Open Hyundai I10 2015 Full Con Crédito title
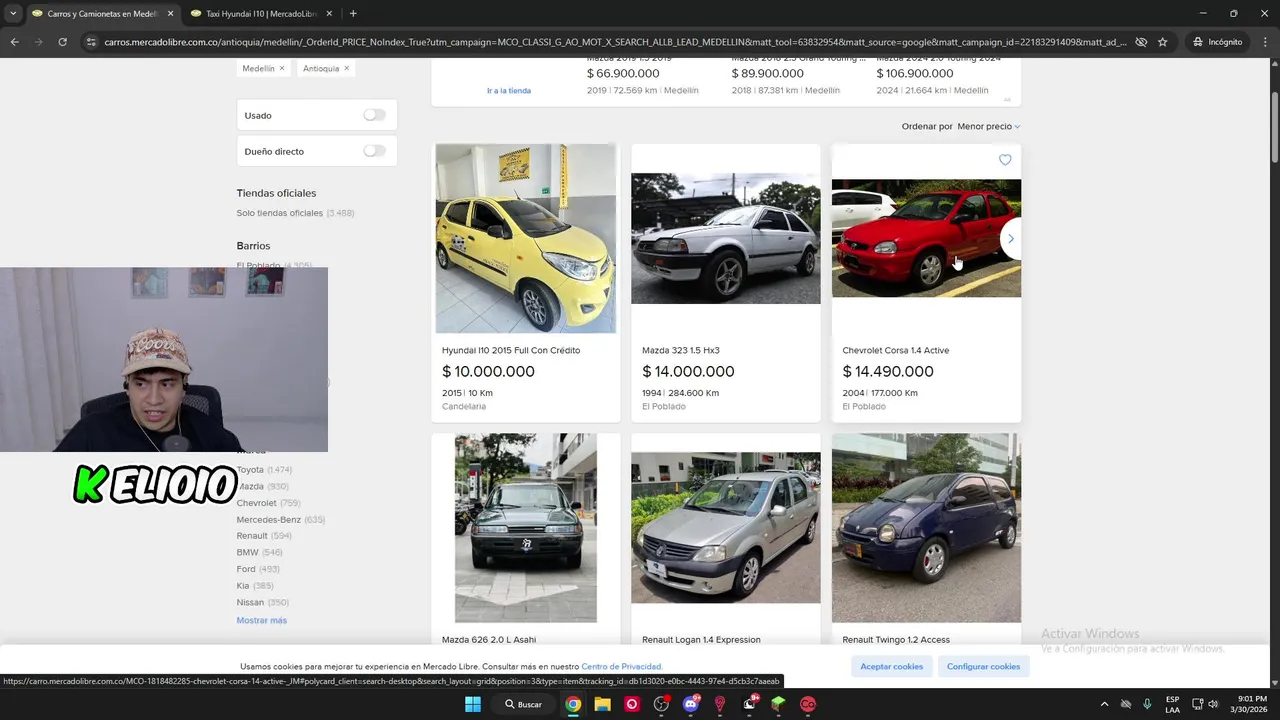 click(511, 350)
